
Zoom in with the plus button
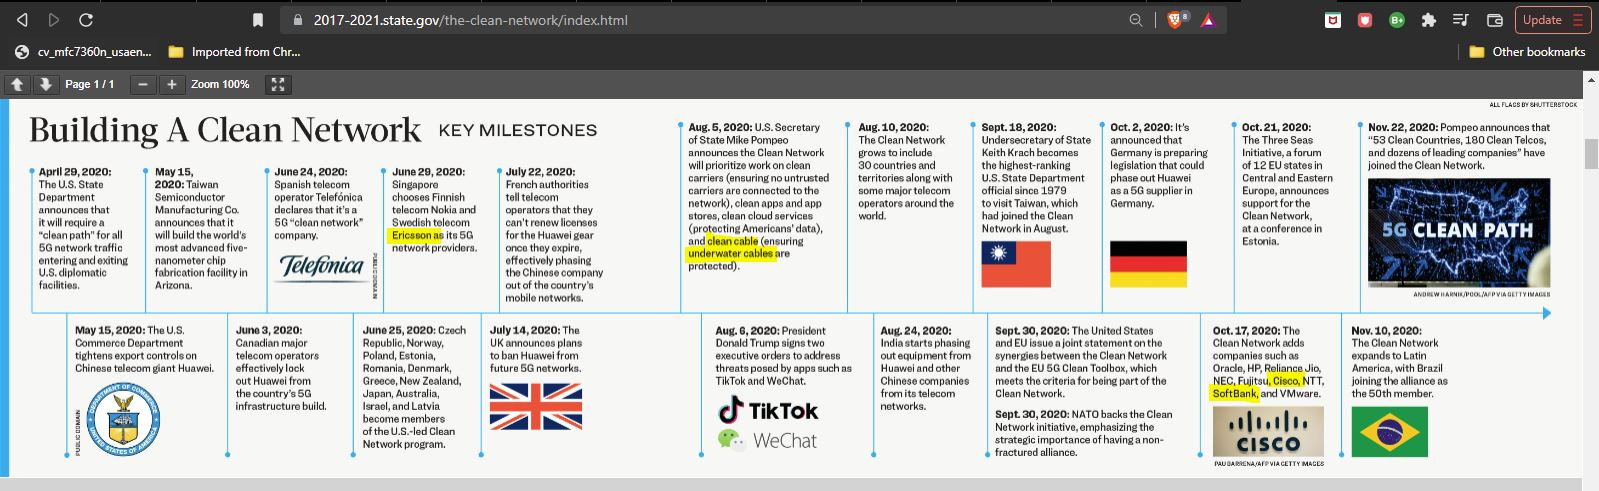[172, 85]
